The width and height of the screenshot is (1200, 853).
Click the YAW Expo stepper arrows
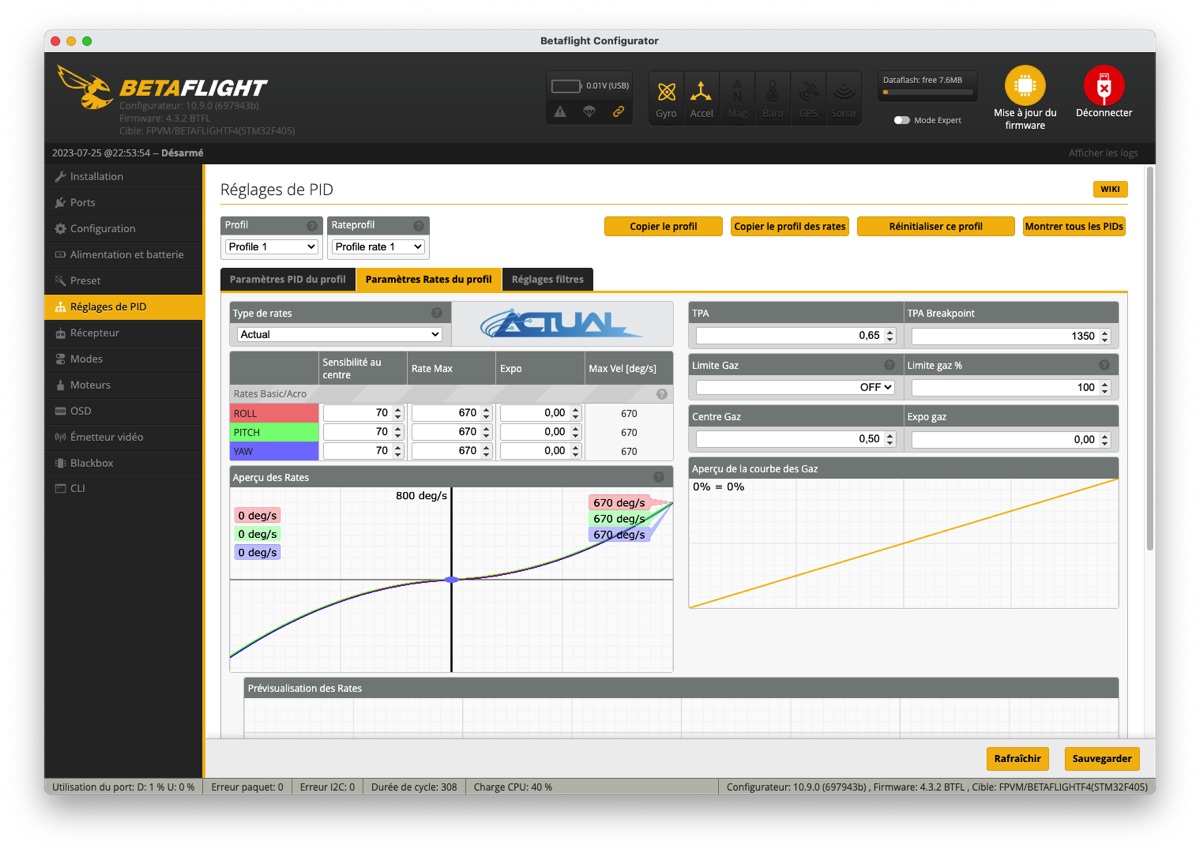(575, 451)
